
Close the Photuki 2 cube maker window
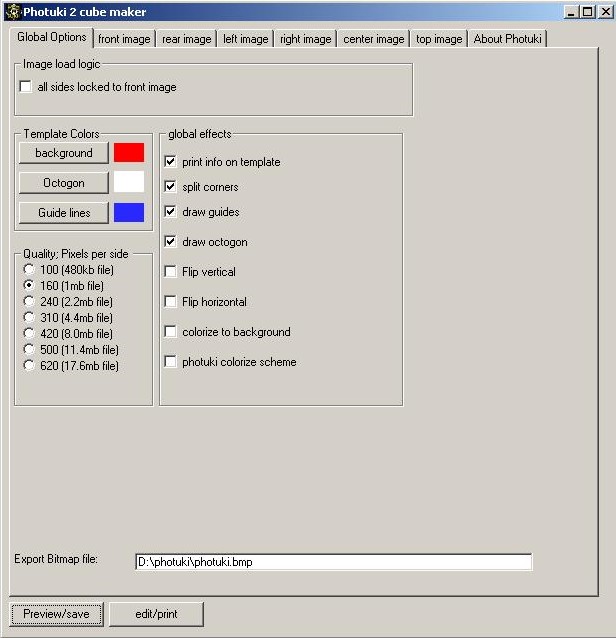[605, 12]
